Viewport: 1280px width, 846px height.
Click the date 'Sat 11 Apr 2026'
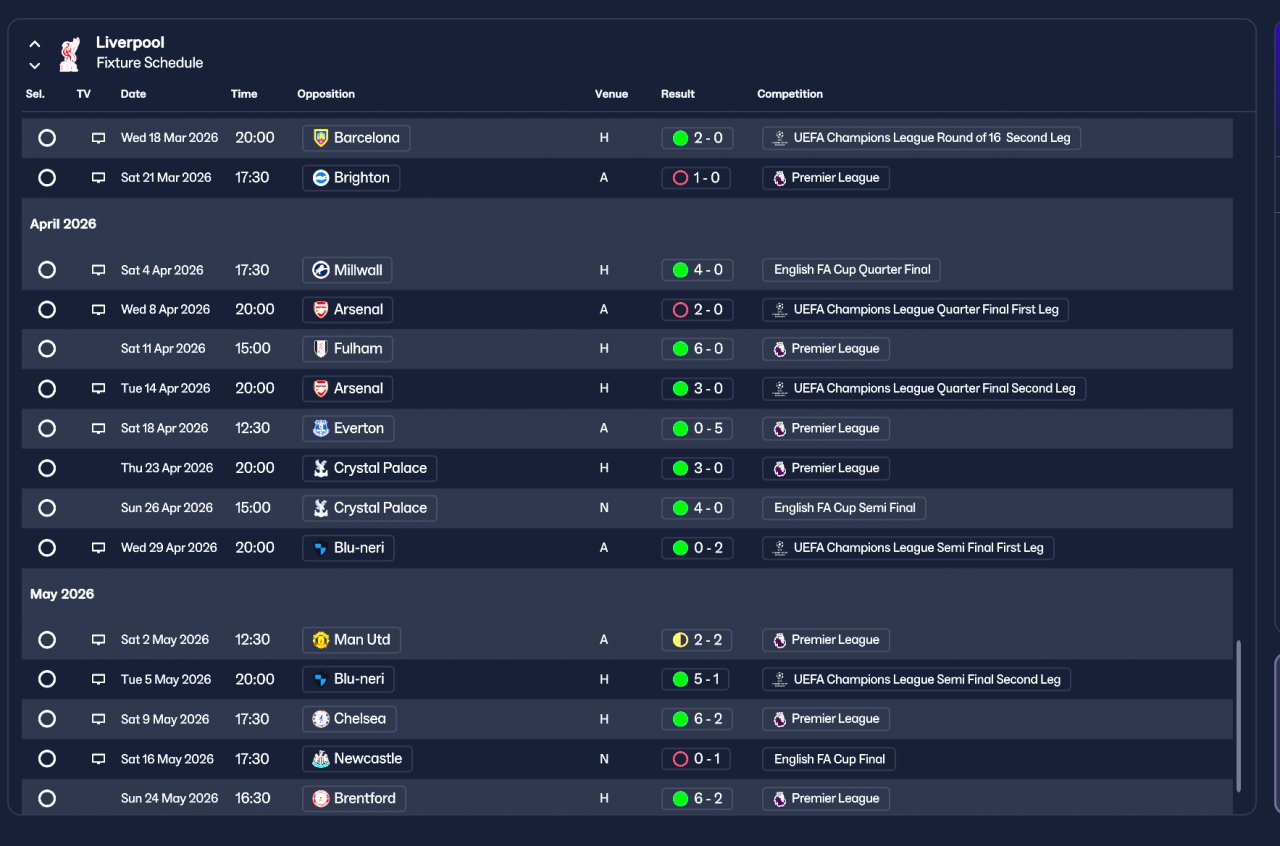[x=163, y=349]
